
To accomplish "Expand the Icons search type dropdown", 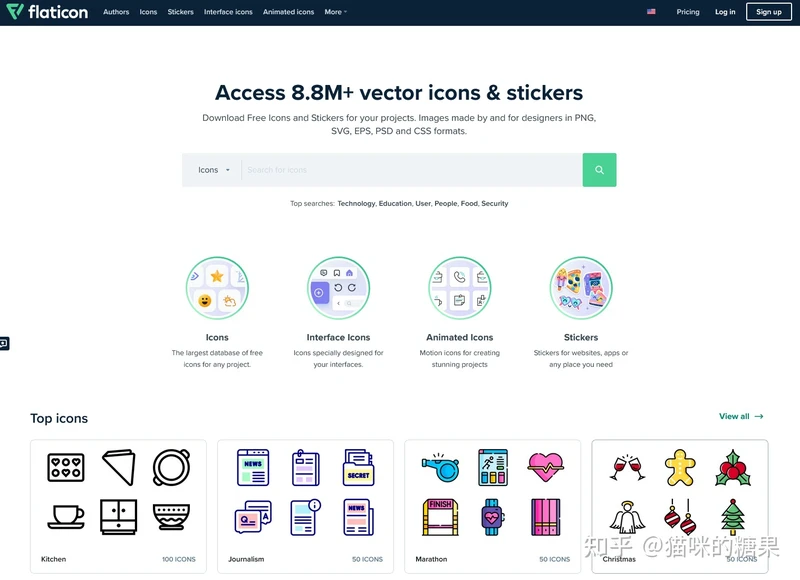I will point(214,170).
